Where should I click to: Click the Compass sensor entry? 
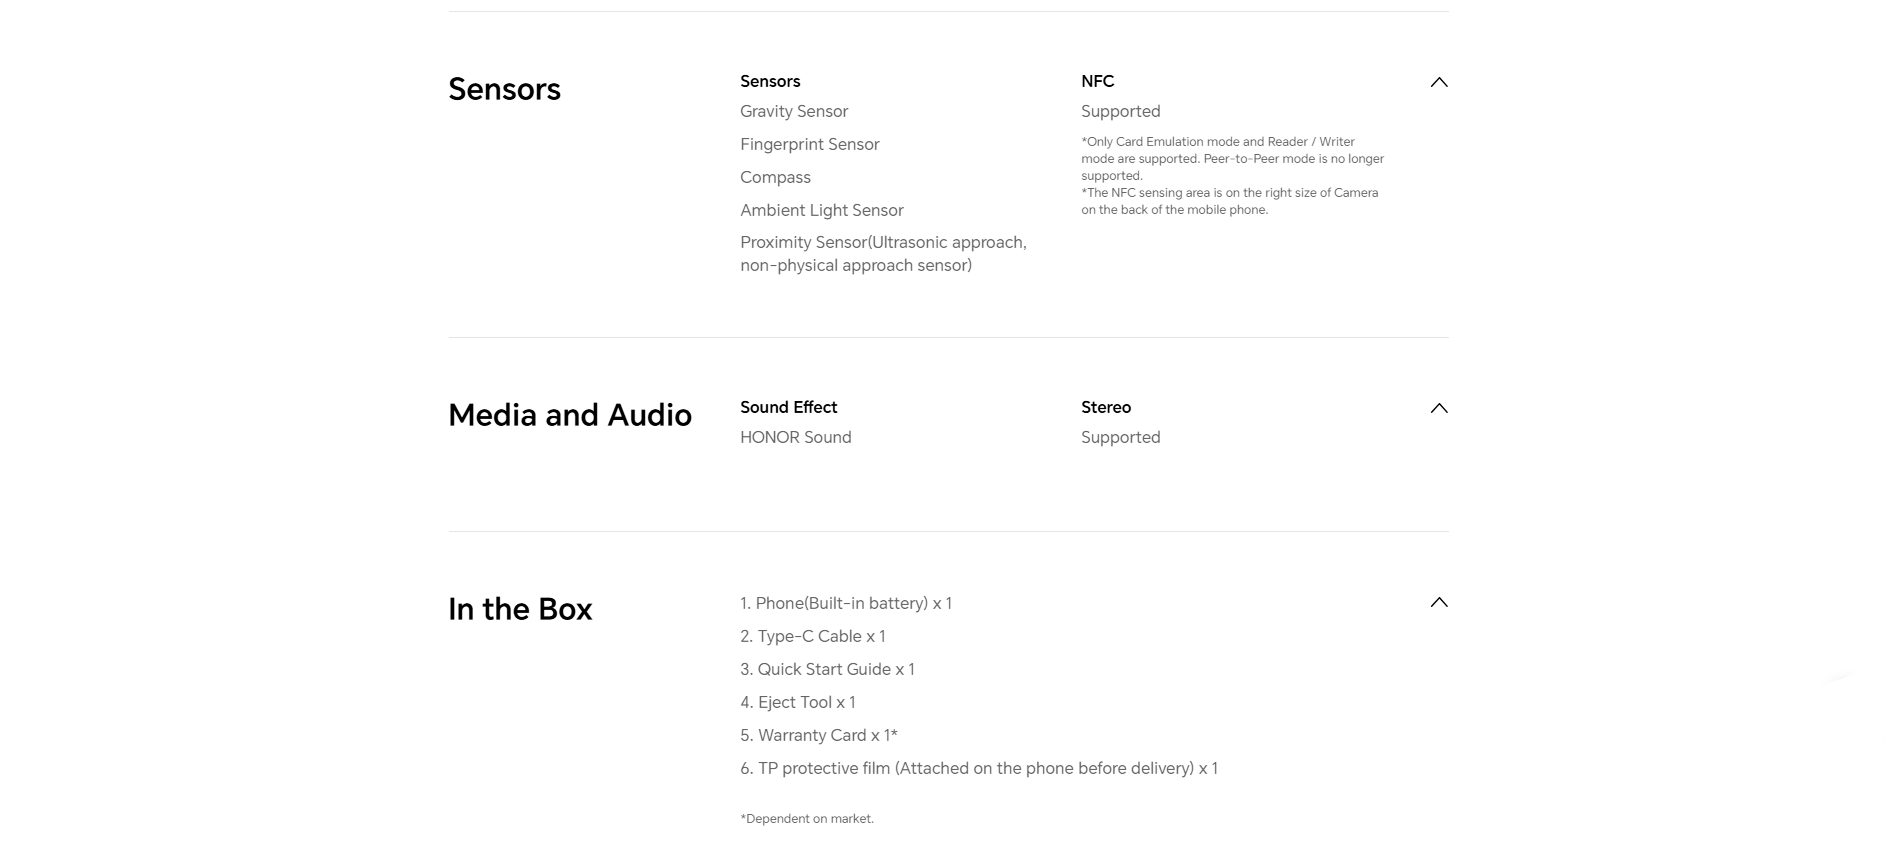click(x=775, y=177)
